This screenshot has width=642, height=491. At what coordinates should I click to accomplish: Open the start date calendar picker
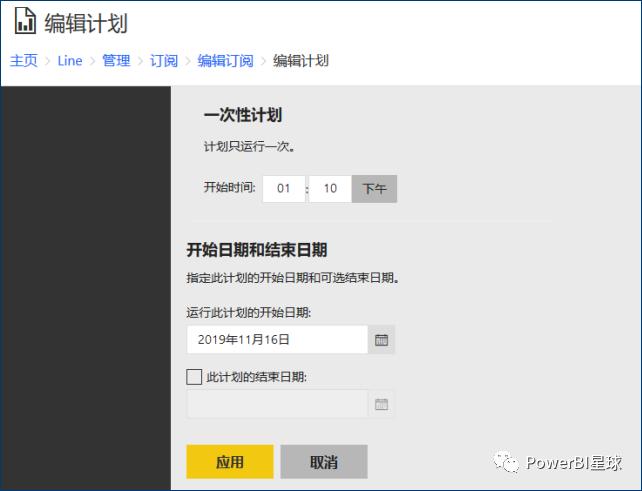click(x=381, y=339)
